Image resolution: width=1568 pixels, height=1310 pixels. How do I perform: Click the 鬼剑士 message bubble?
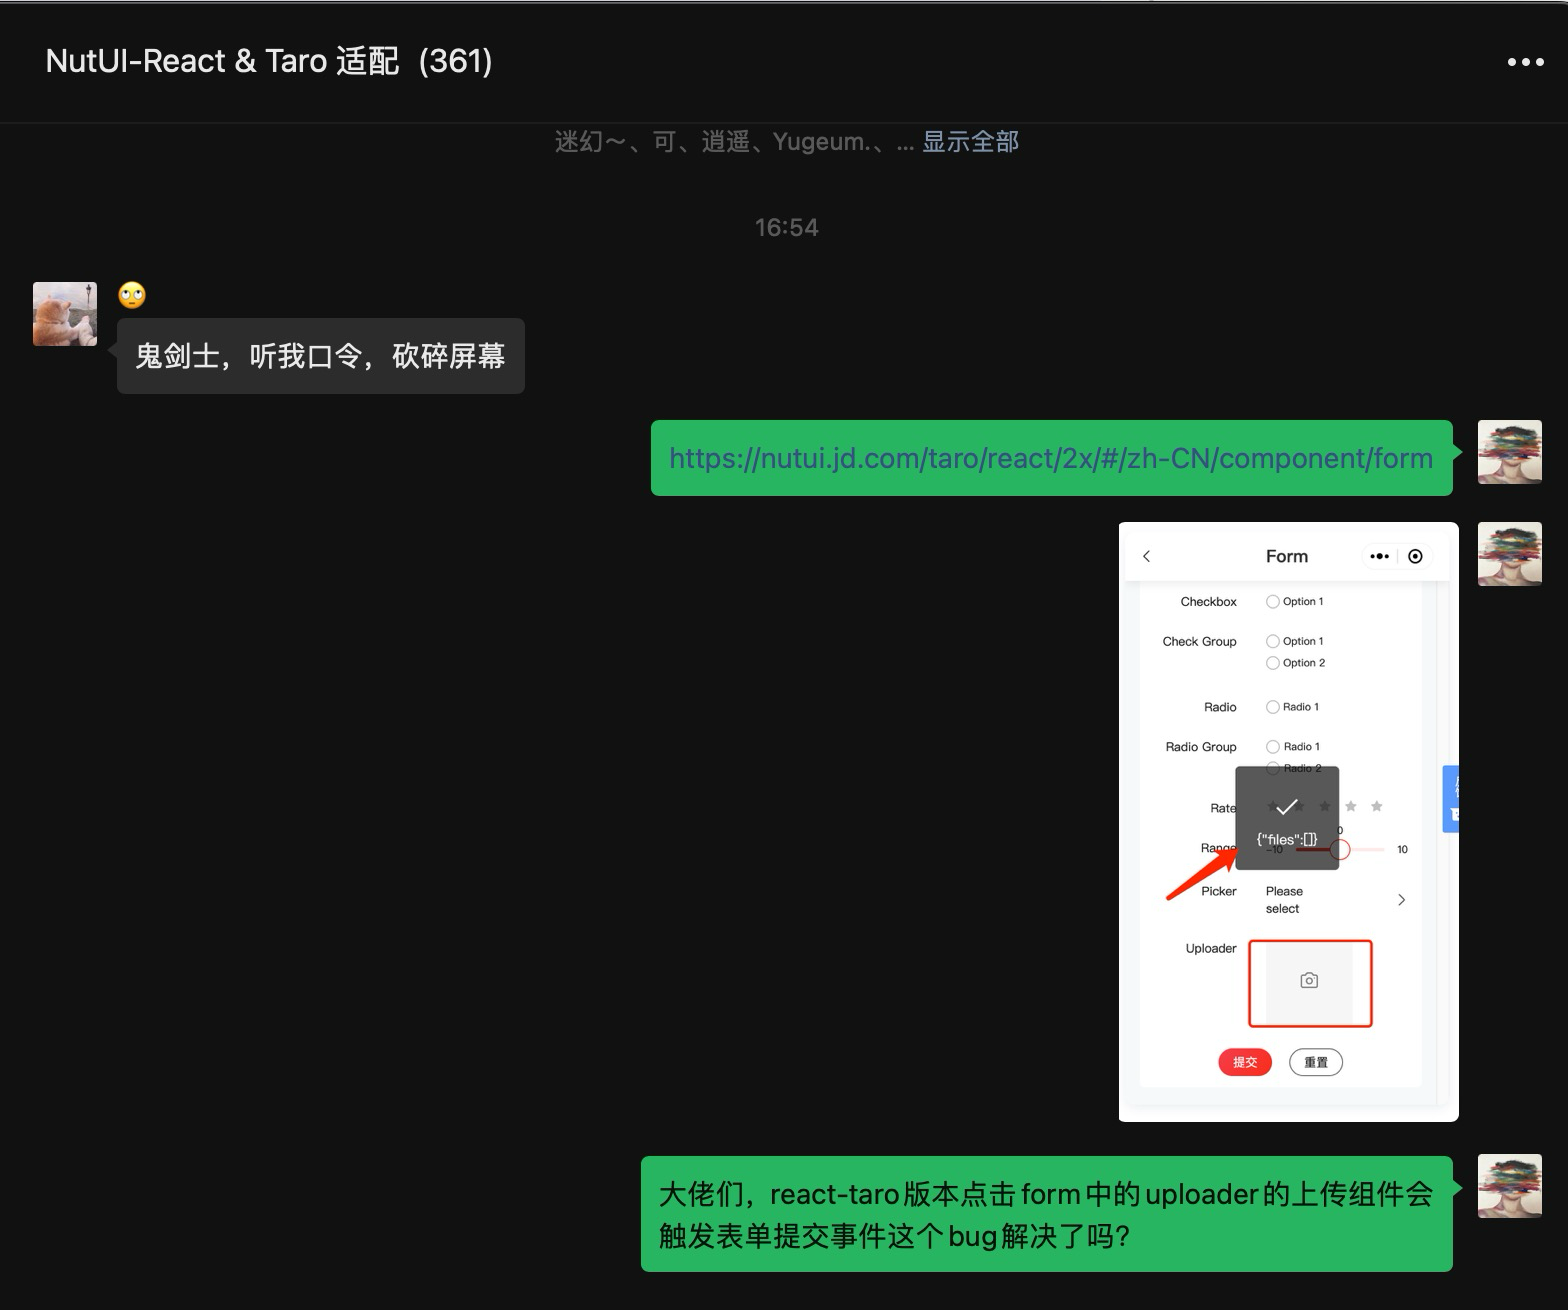320,356
